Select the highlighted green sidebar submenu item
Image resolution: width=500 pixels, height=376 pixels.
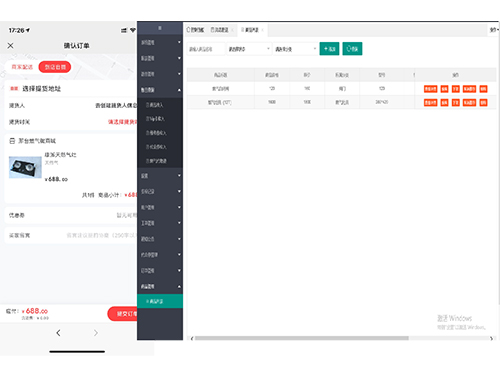[x=160, y=301]
